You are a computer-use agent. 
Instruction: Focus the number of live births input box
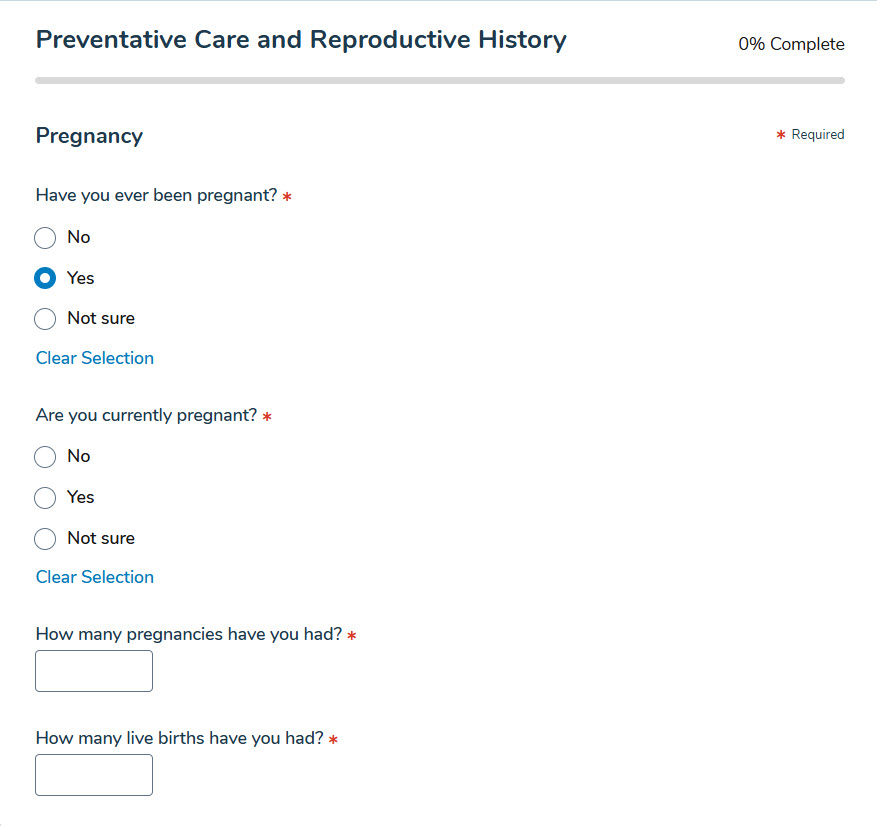pos(94,775)
